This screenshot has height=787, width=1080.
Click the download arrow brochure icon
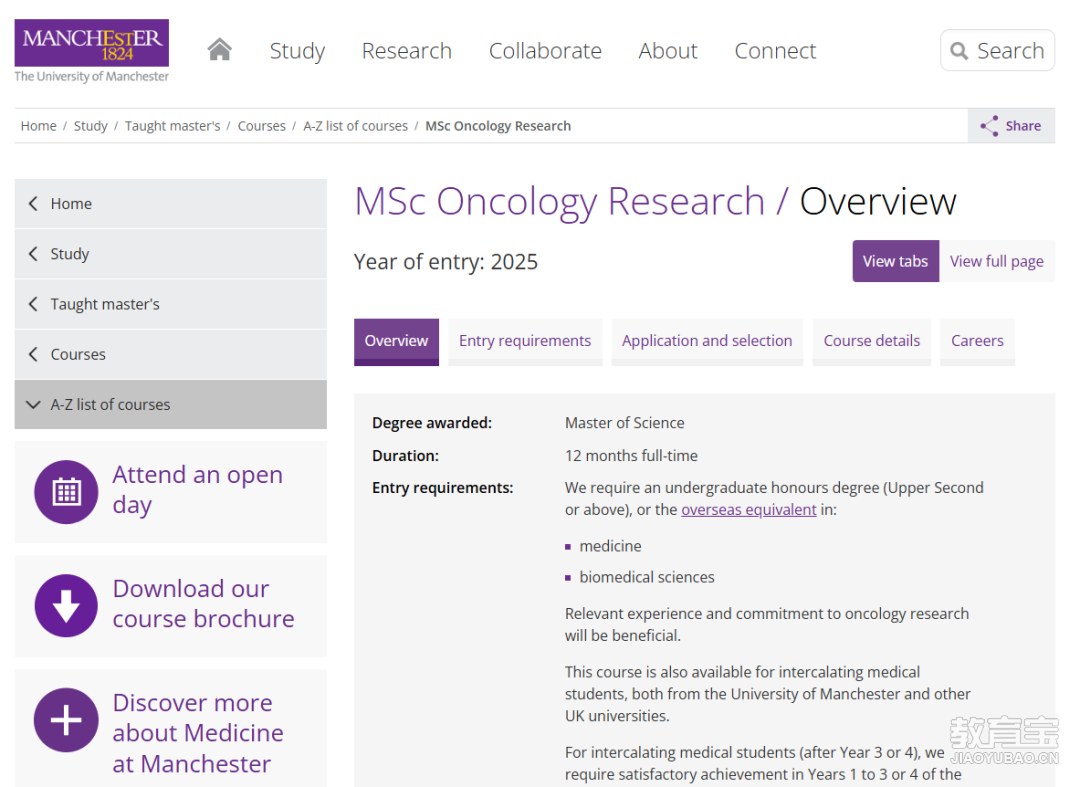[66, 606]
